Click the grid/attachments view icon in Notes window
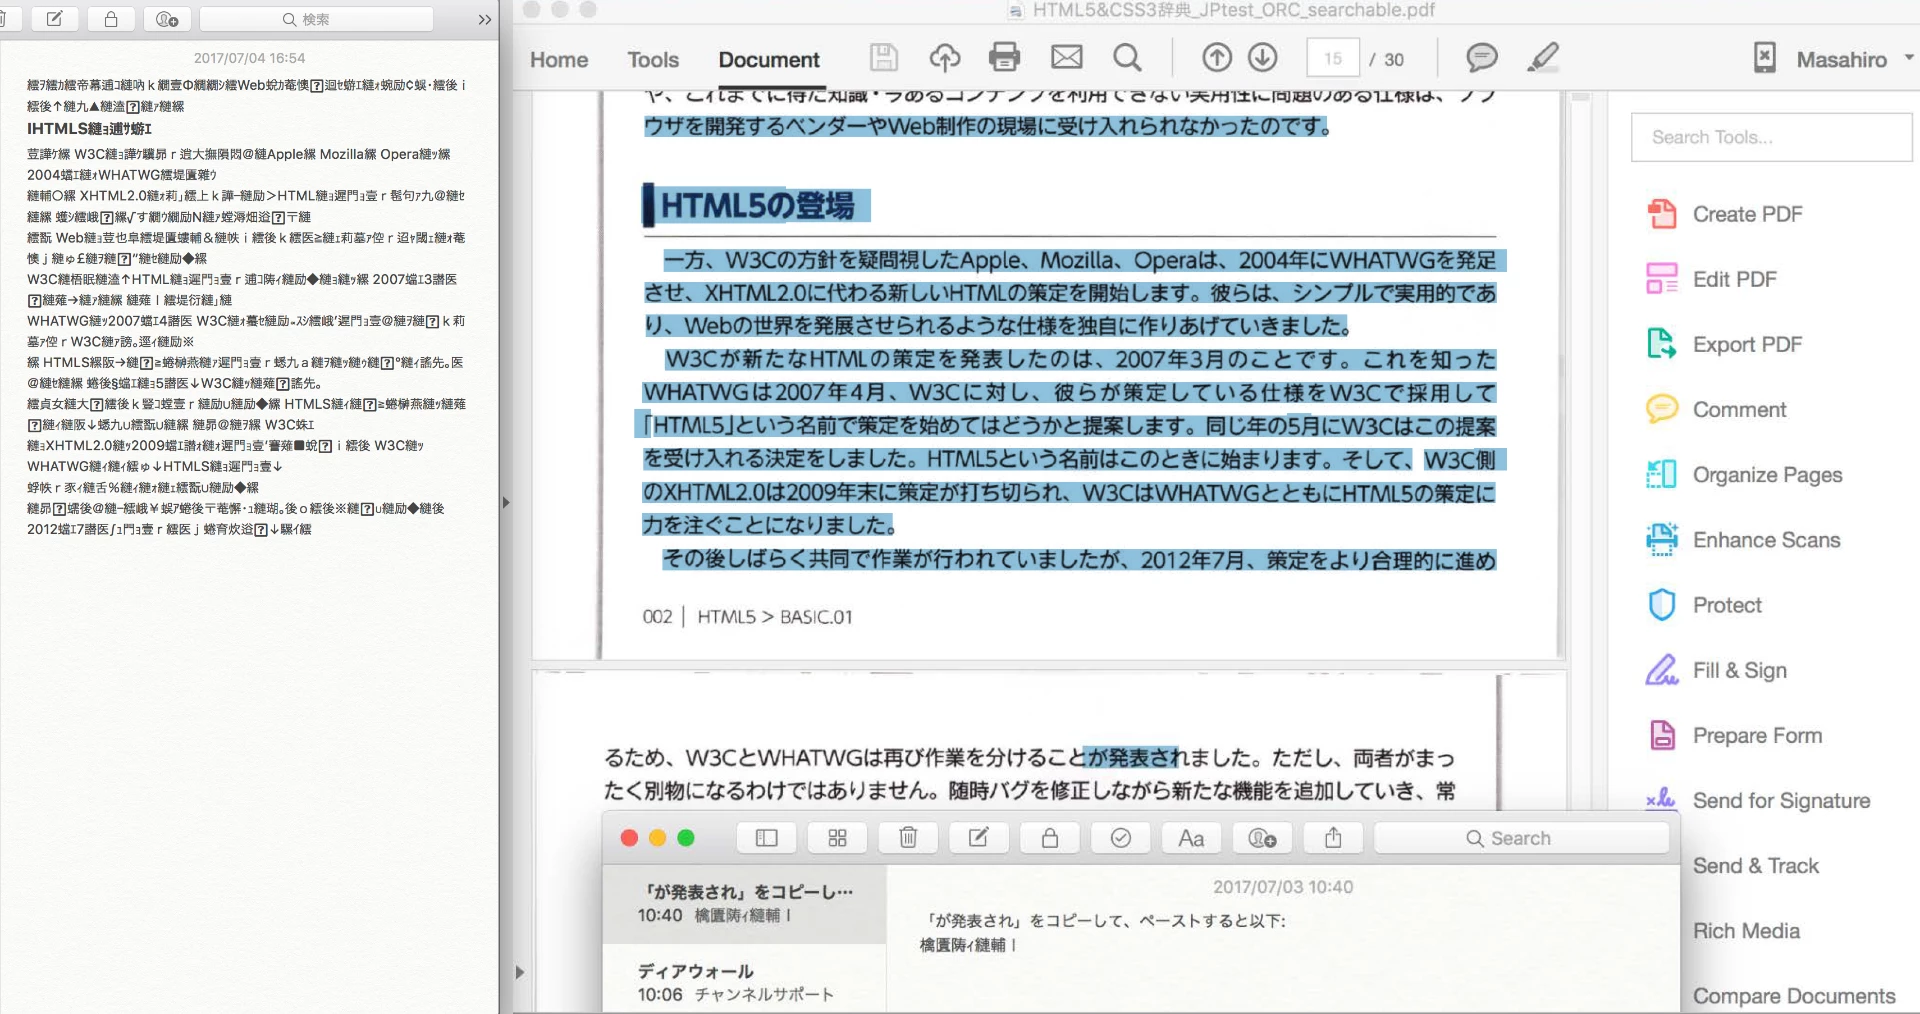The width and height of the screenshot is (1920, 1014). click(837, 838)
